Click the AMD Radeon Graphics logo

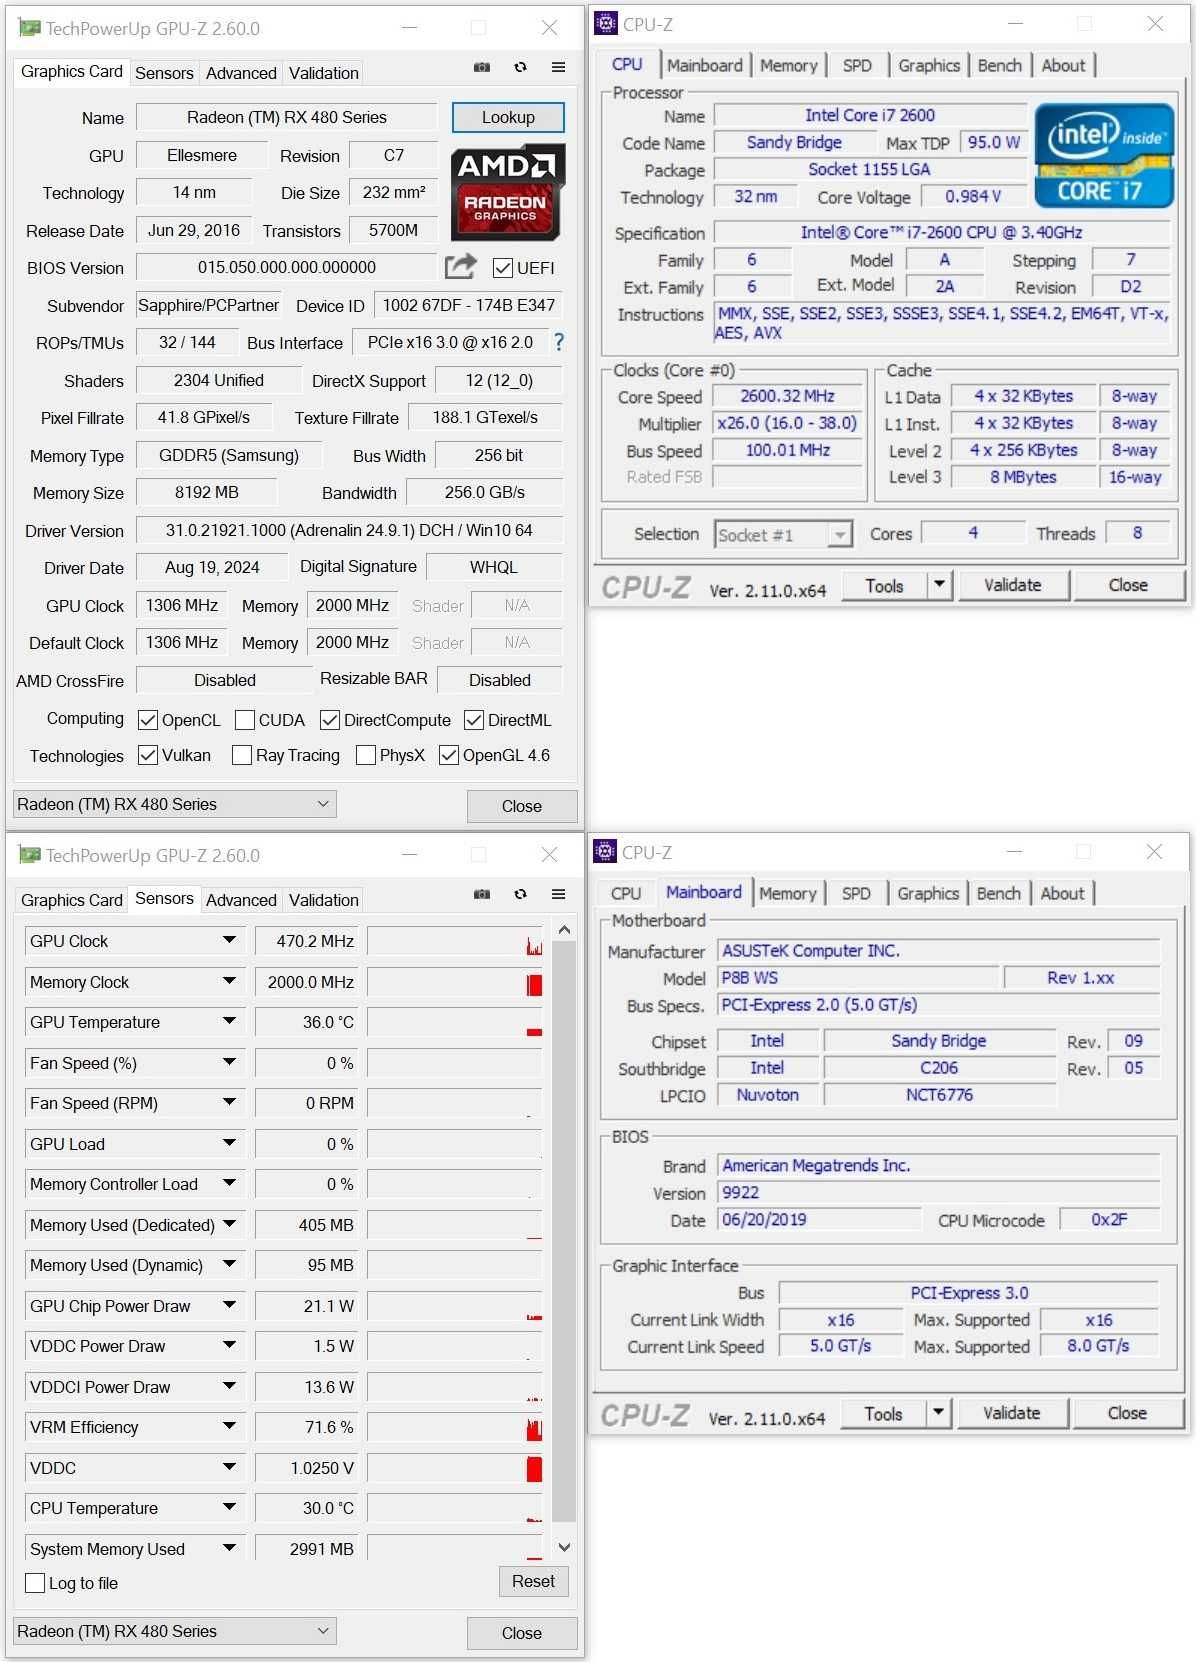point(507,193)
